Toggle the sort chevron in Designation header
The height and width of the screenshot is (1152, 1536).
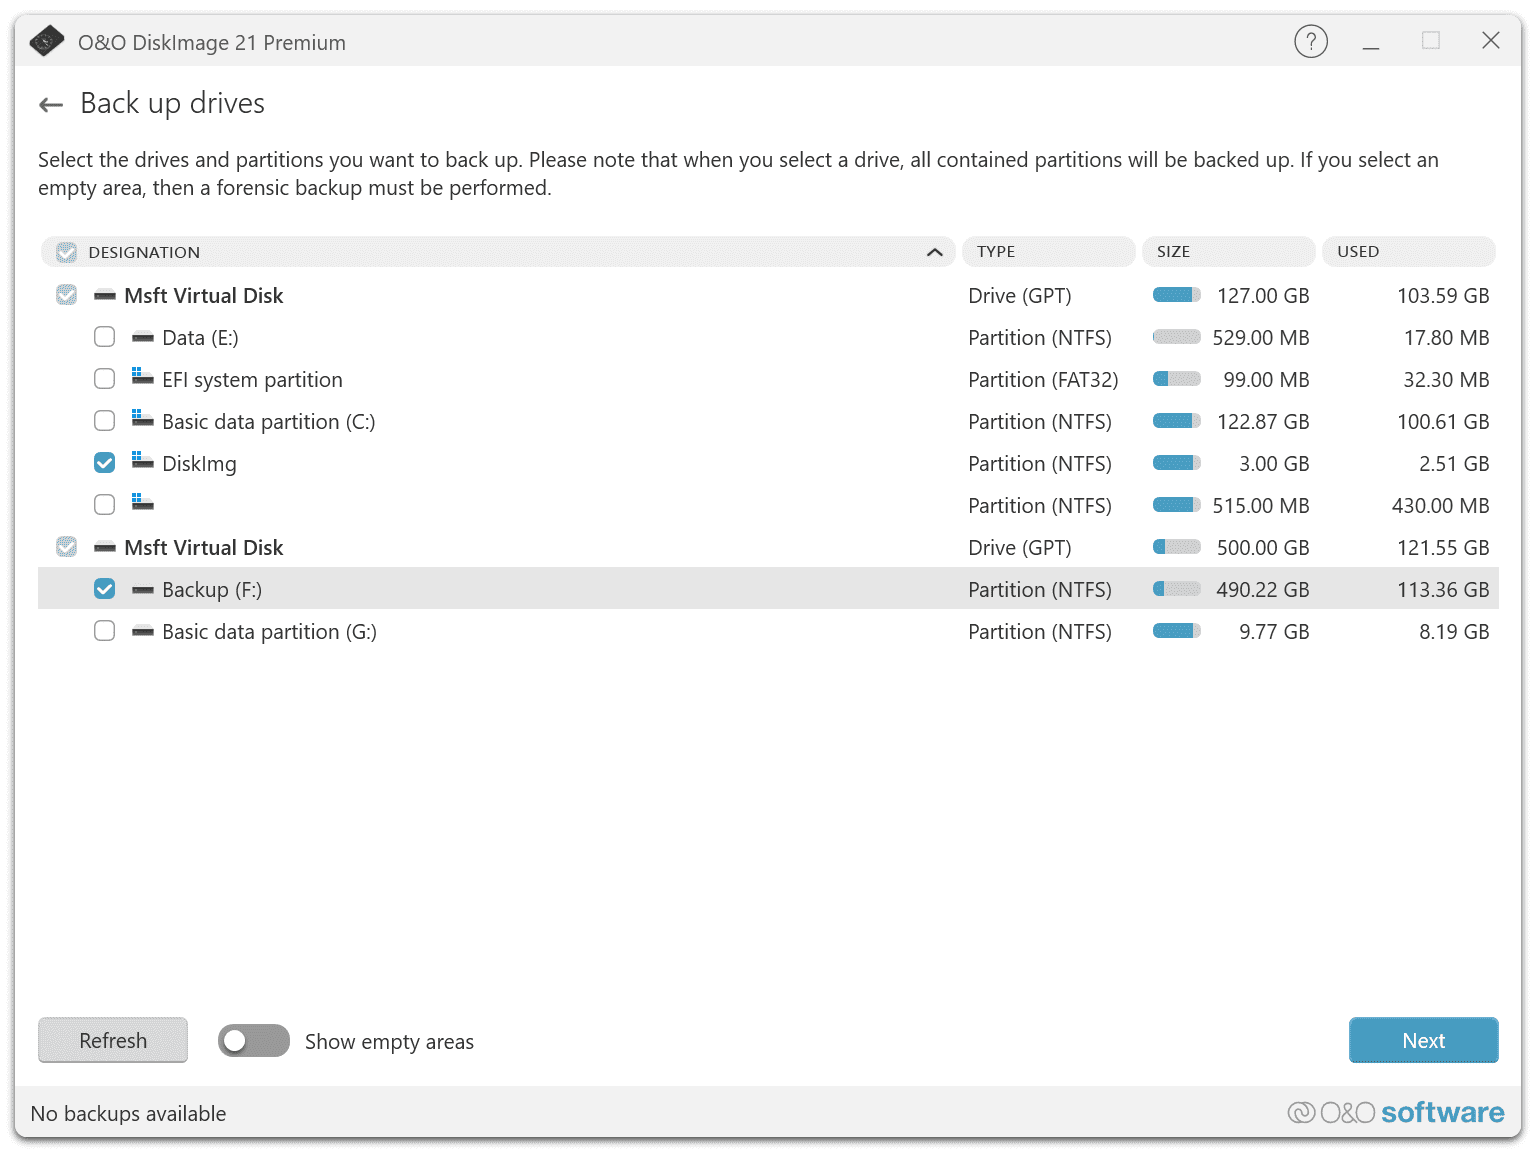935,252
